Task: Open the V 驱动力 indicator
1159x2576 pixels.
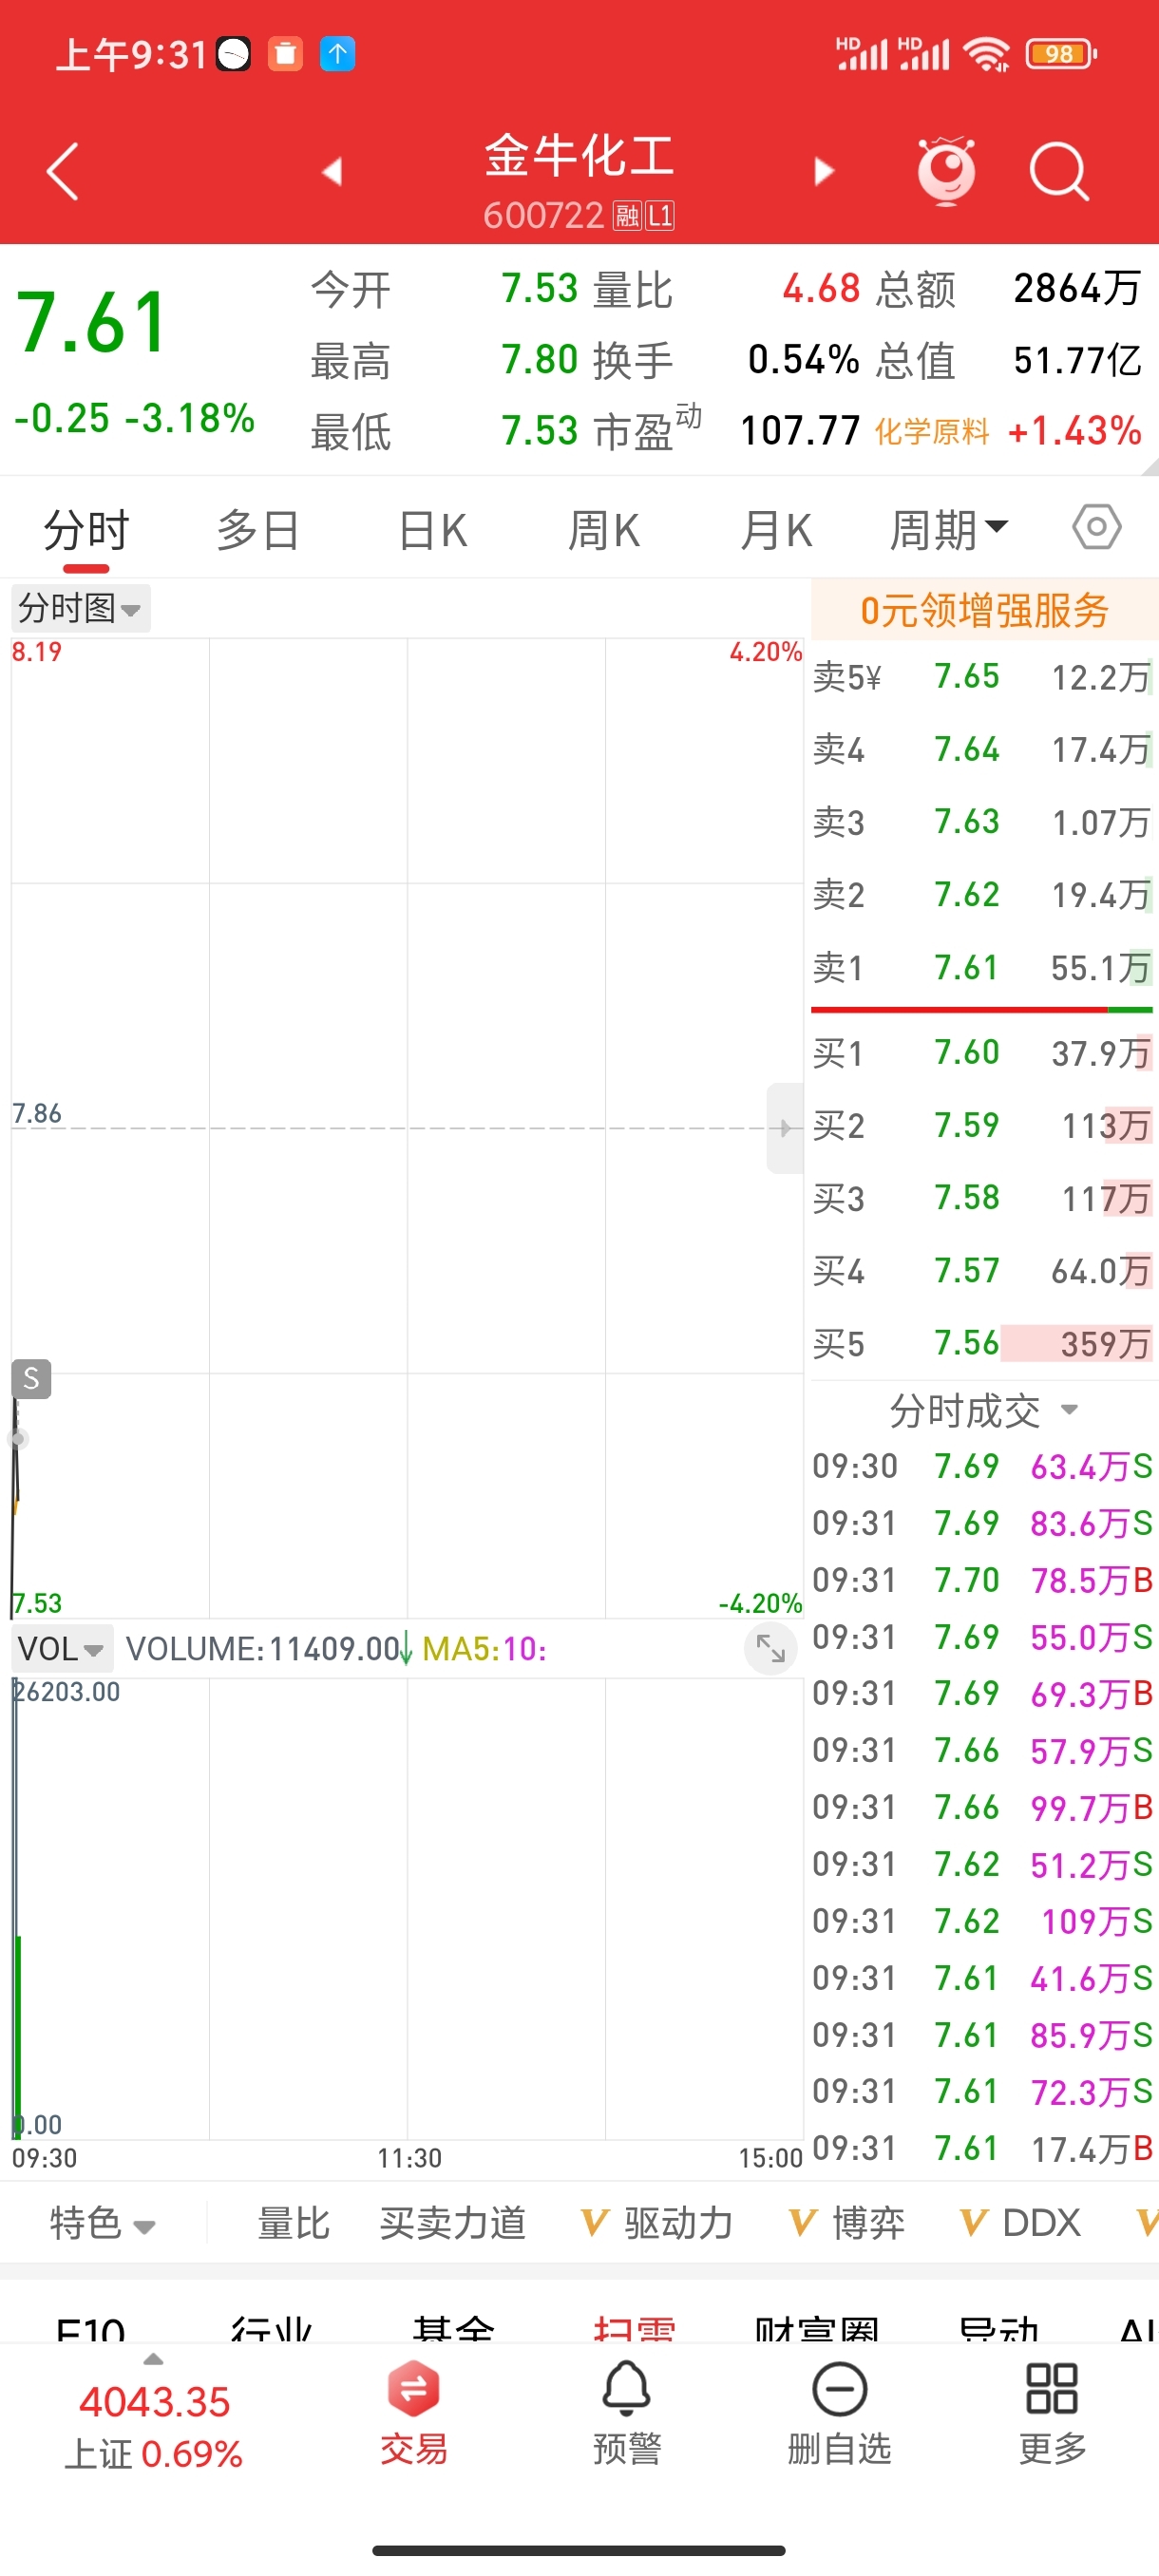Action: tap(657, 2223)
